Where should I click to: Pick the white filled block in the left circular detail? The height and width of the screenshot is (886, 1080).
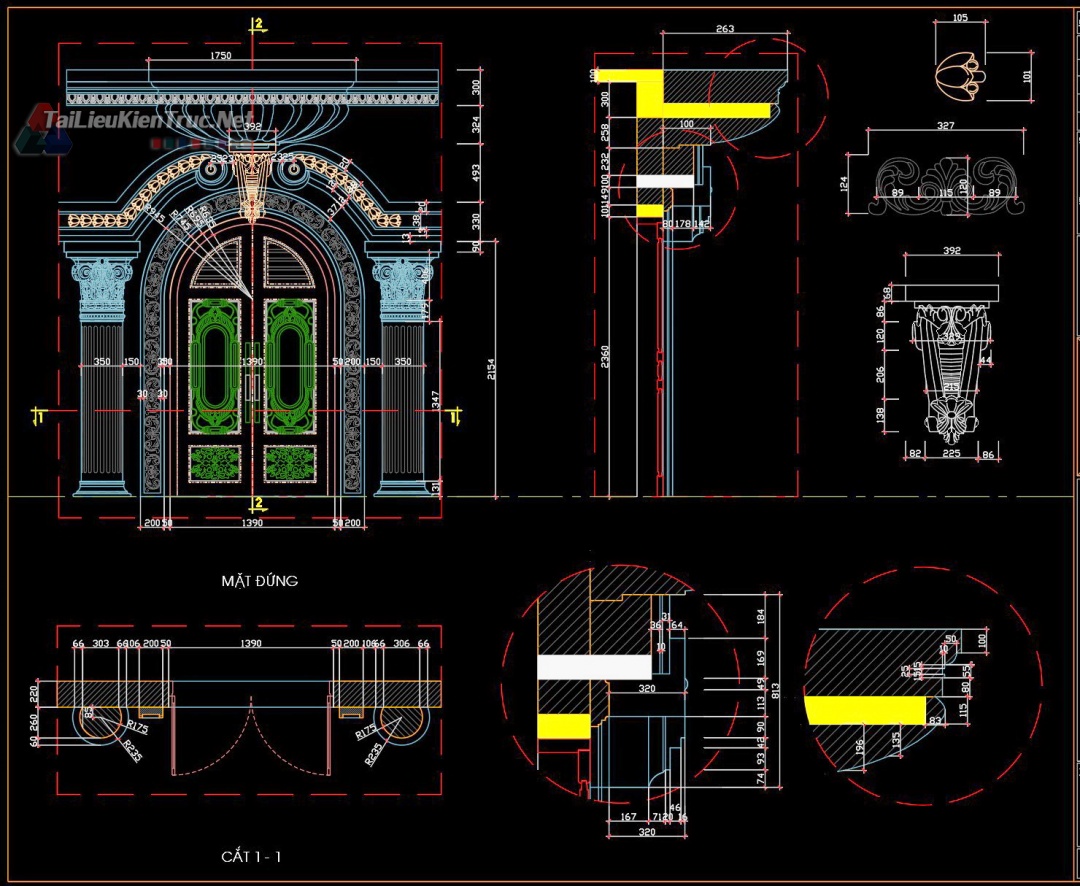[594, 667]
